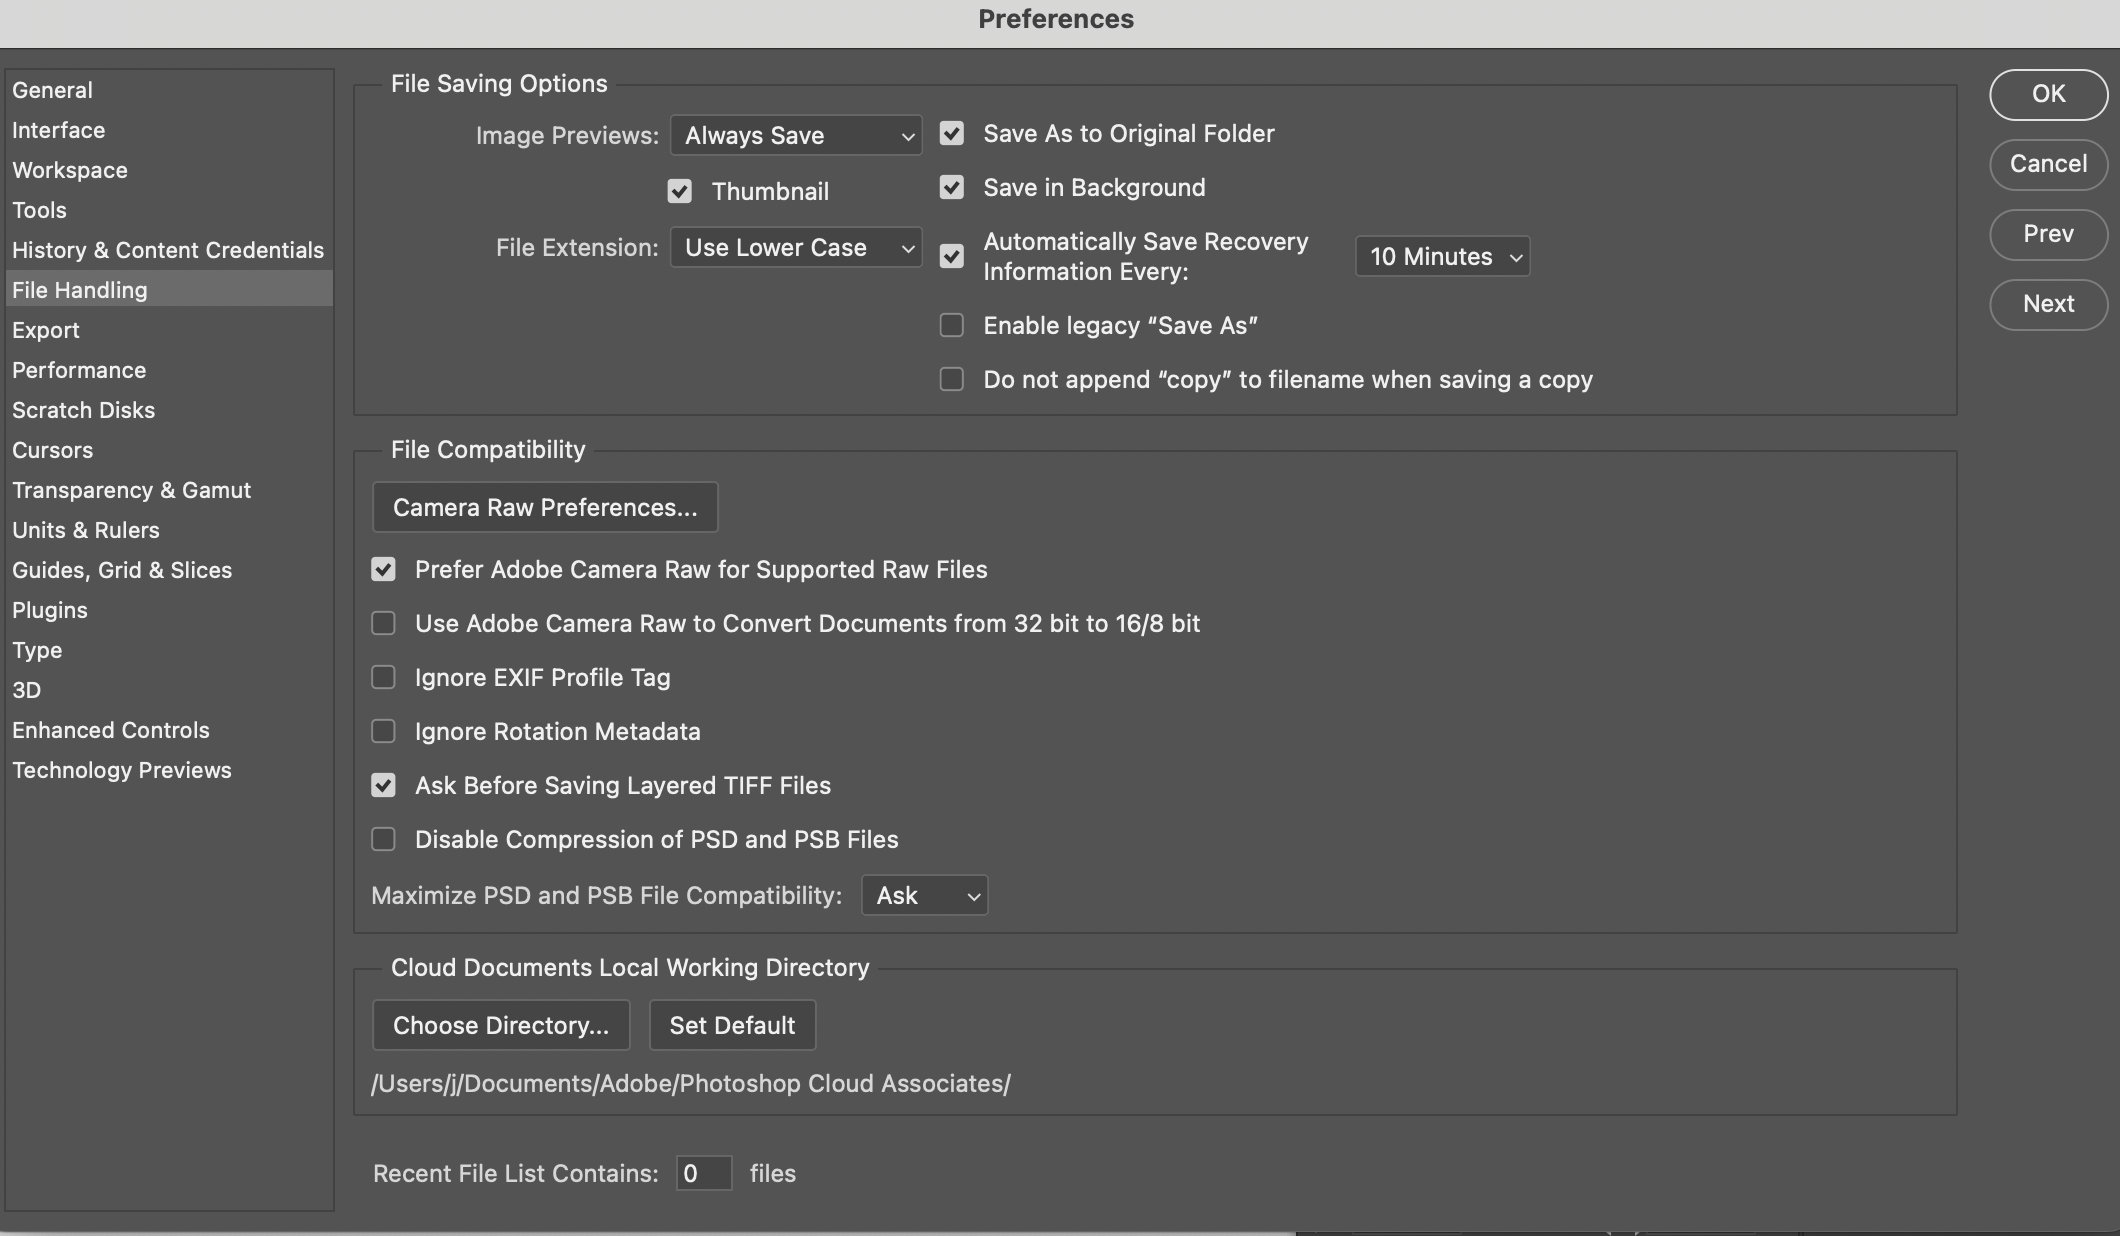2120x1236 pixels.
Task: Select Scratch Disks category
Action: pos(169,410)
